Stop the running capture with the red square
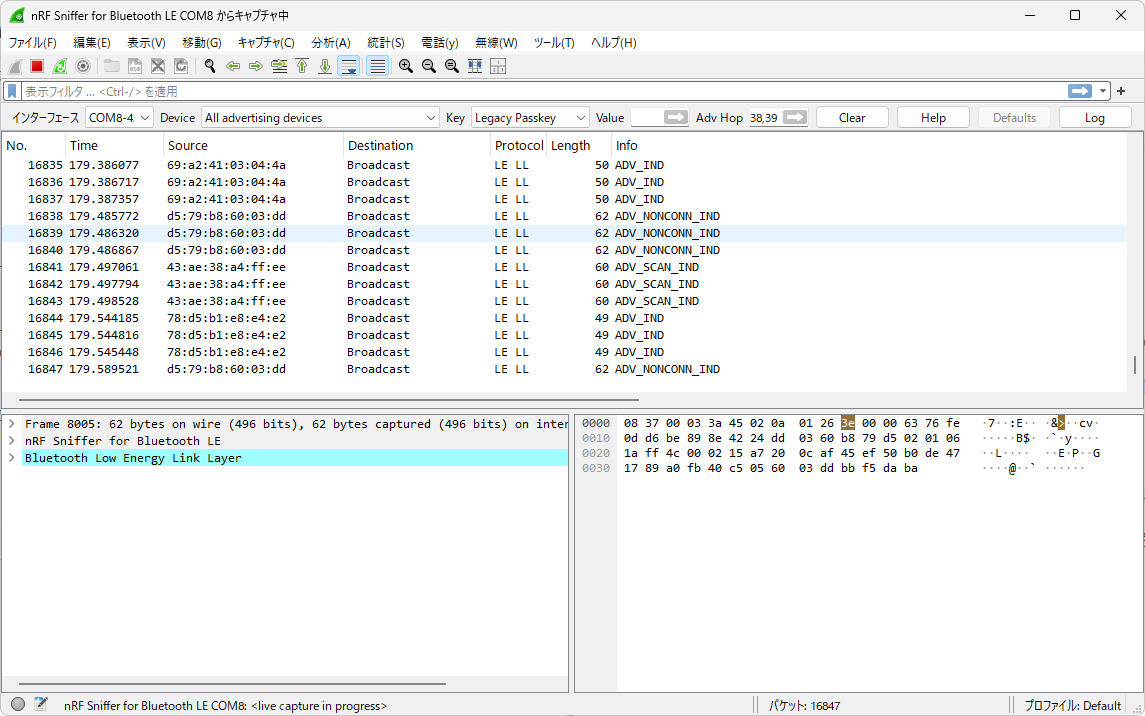 pos(37,66)
